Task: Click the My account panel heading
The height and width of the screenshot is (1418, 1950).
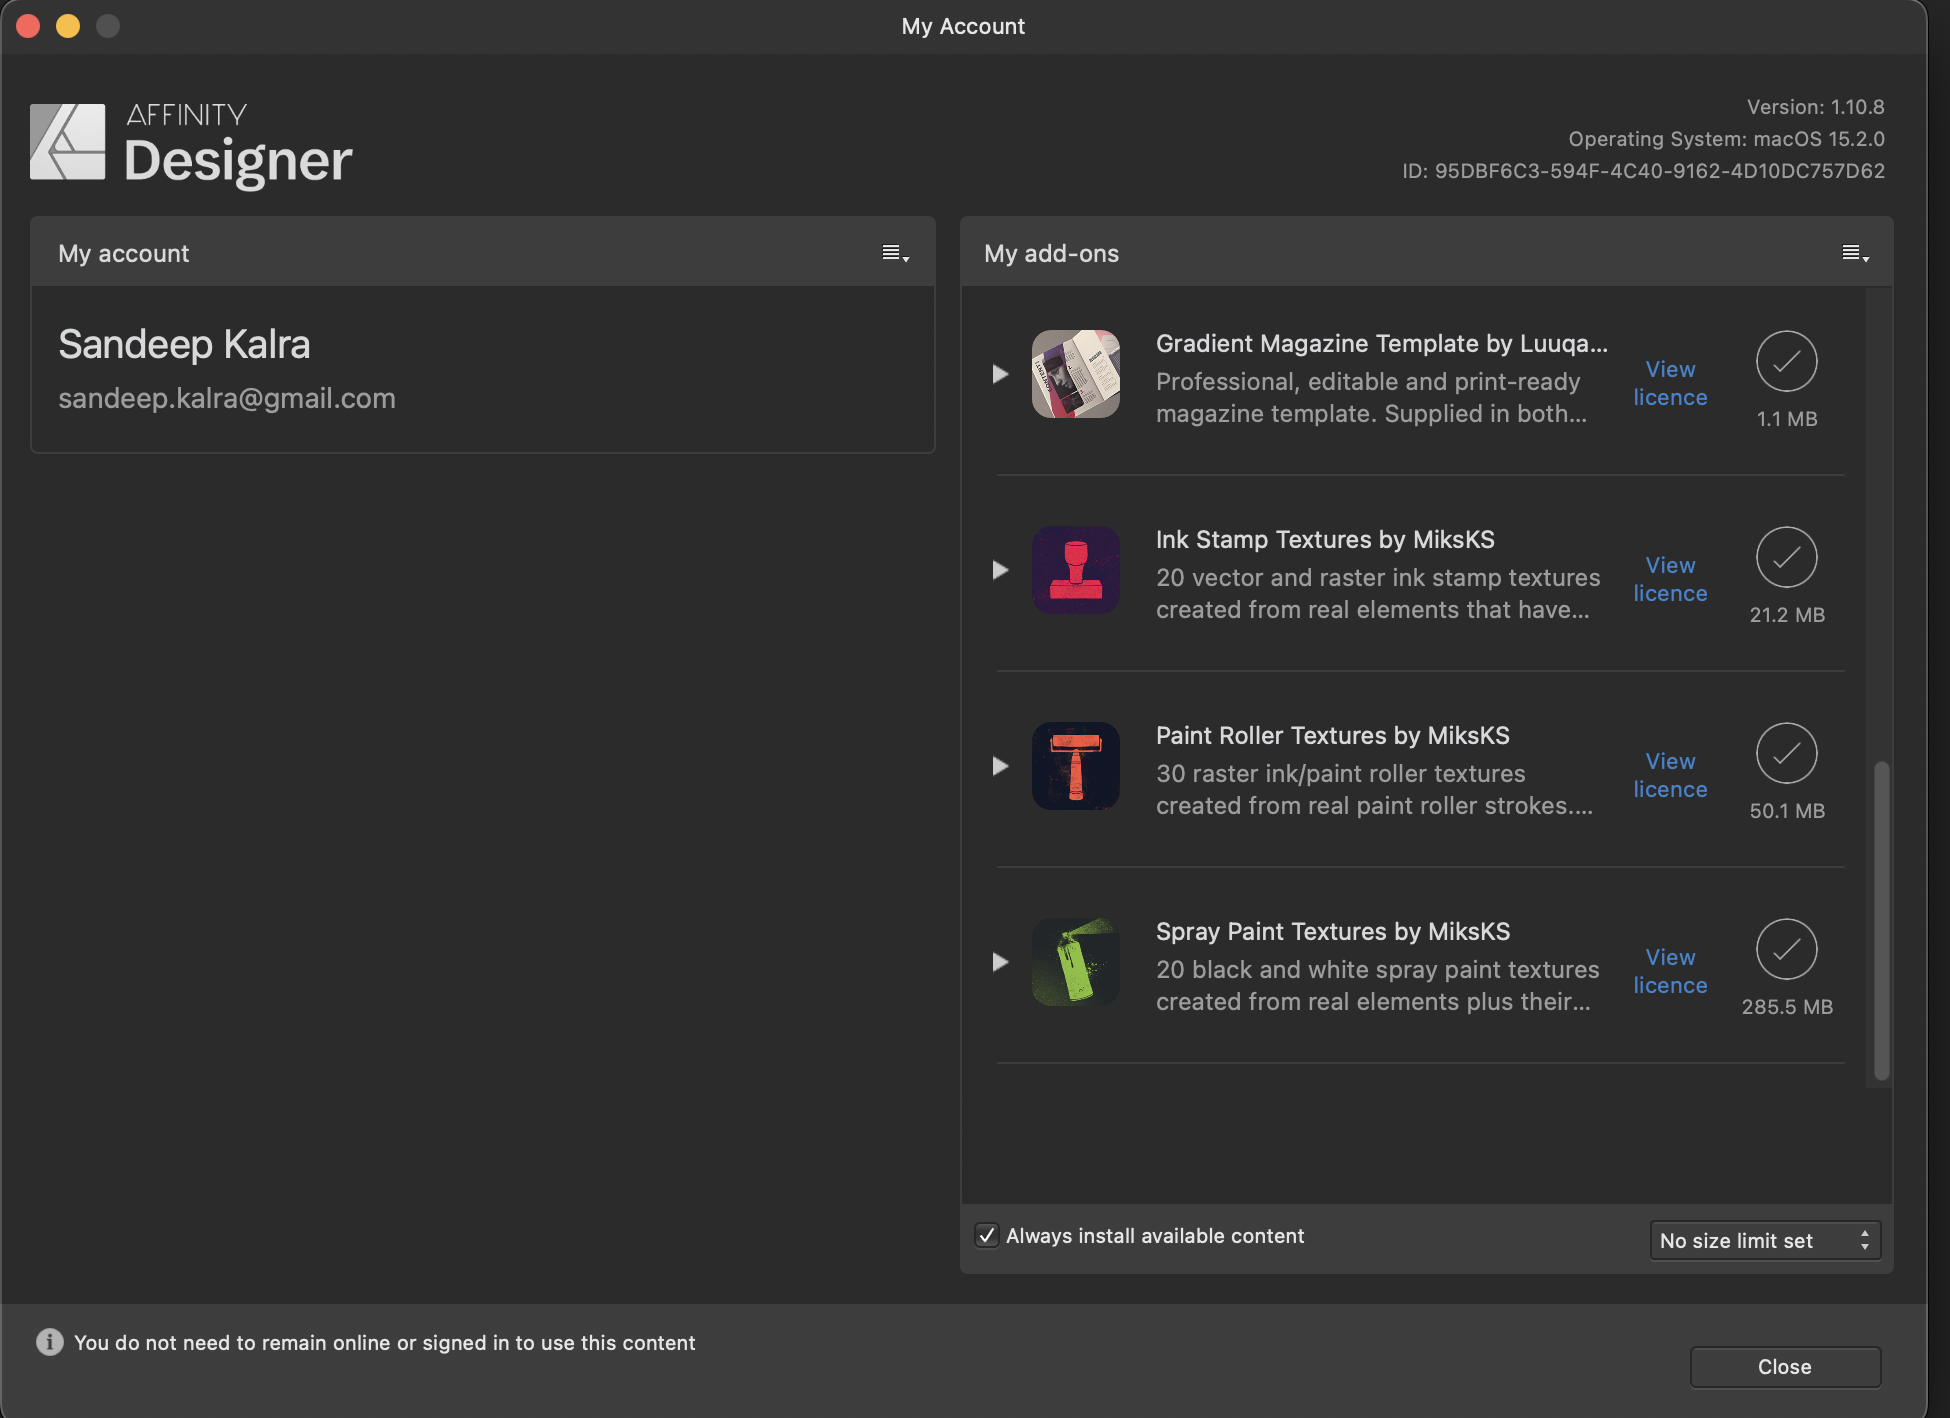Action: [x=123, y=254]
